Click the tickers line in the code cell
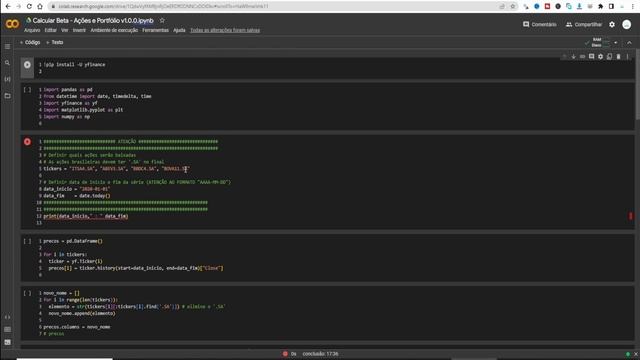Image resolution: width=640 pixels, height=360 pixels. (116, 169)
